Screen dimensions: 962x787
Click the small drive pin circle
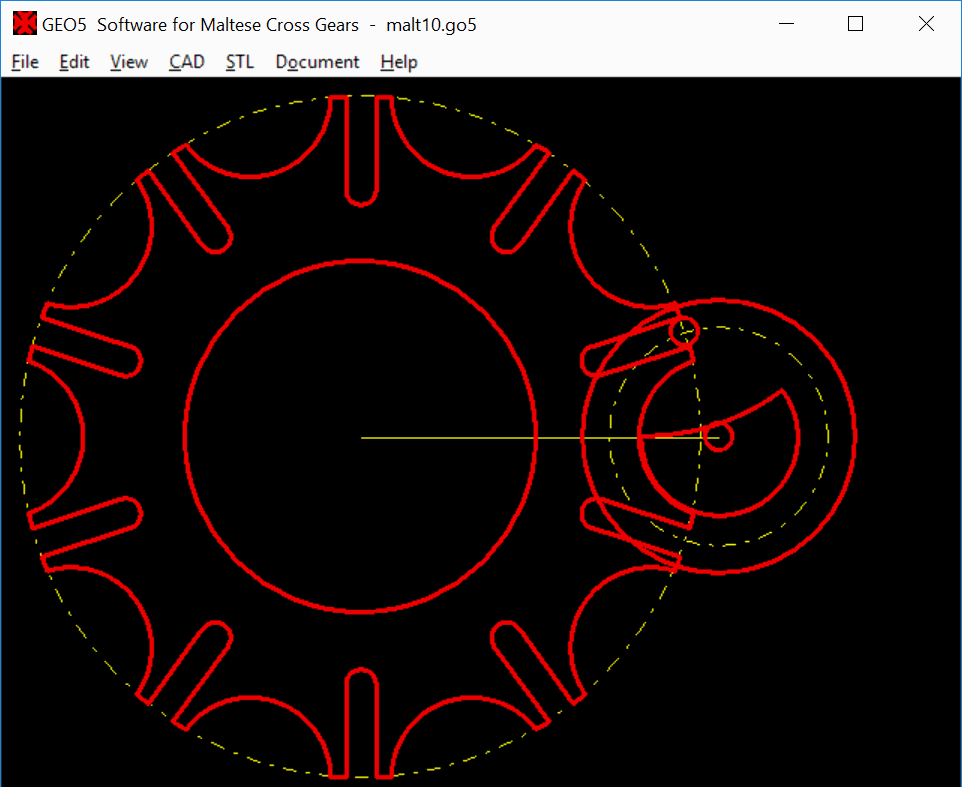click(x=684, y=331)
